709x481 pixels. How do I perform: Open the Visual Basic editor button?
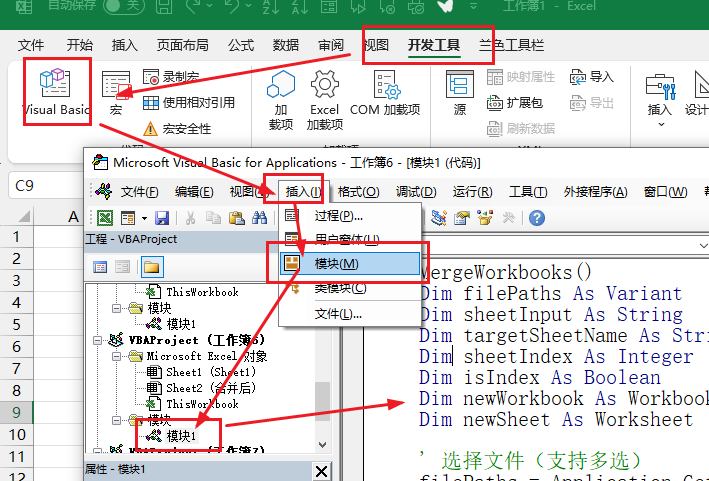(57, 92)
